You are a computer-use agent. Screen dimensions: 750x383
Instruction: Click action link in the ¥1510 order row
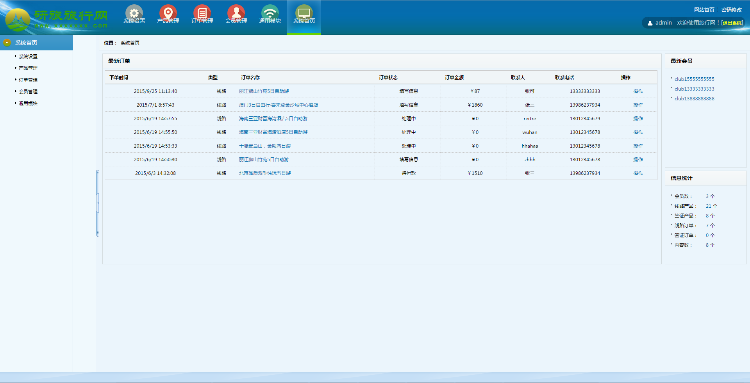pyautogui.click(x=638, y=173)
